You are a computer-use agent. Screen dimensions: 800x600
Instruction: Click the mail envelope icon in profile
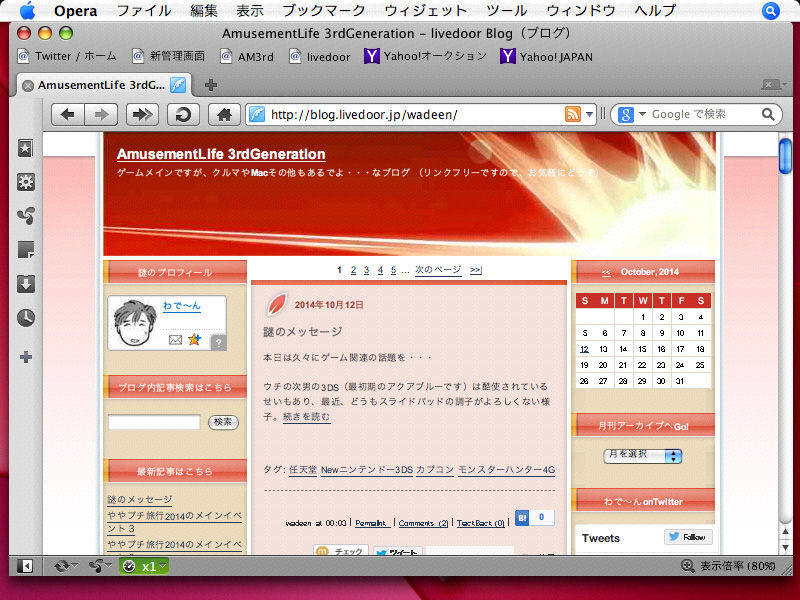[x=175, y=340]
